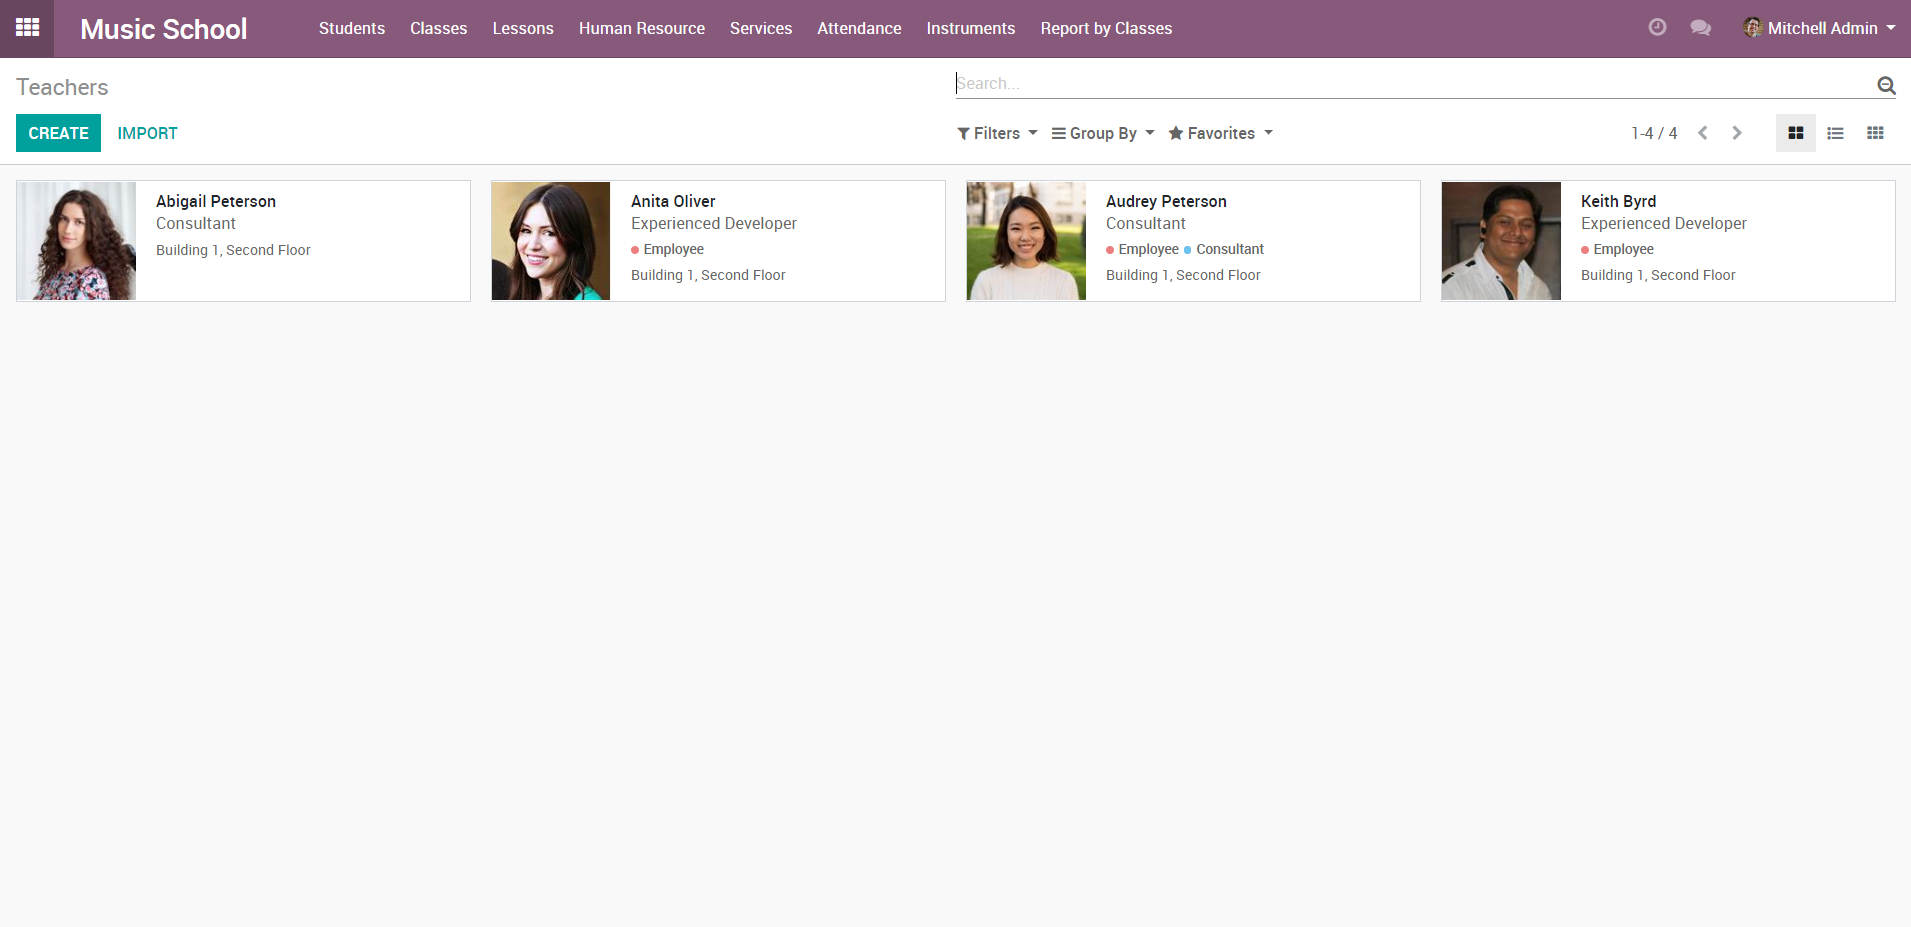The height and width of the screenshot is (927, 1911).
Task: Focus the Search input field
Action: pyautogui.click(x=1410, y=84)
